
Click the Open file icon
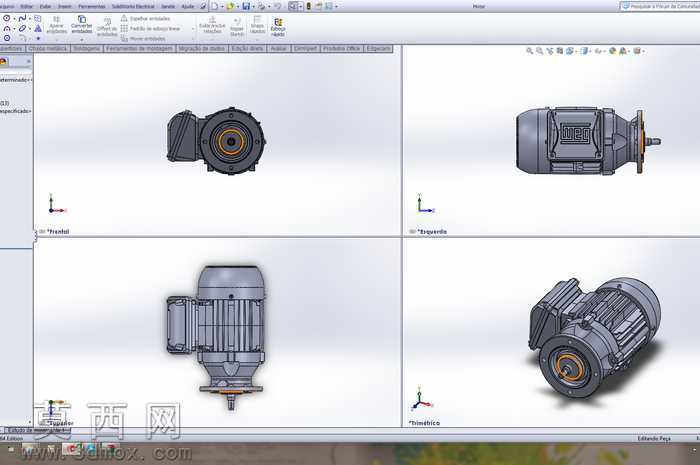pyautogui.click(x=230, y=6)
